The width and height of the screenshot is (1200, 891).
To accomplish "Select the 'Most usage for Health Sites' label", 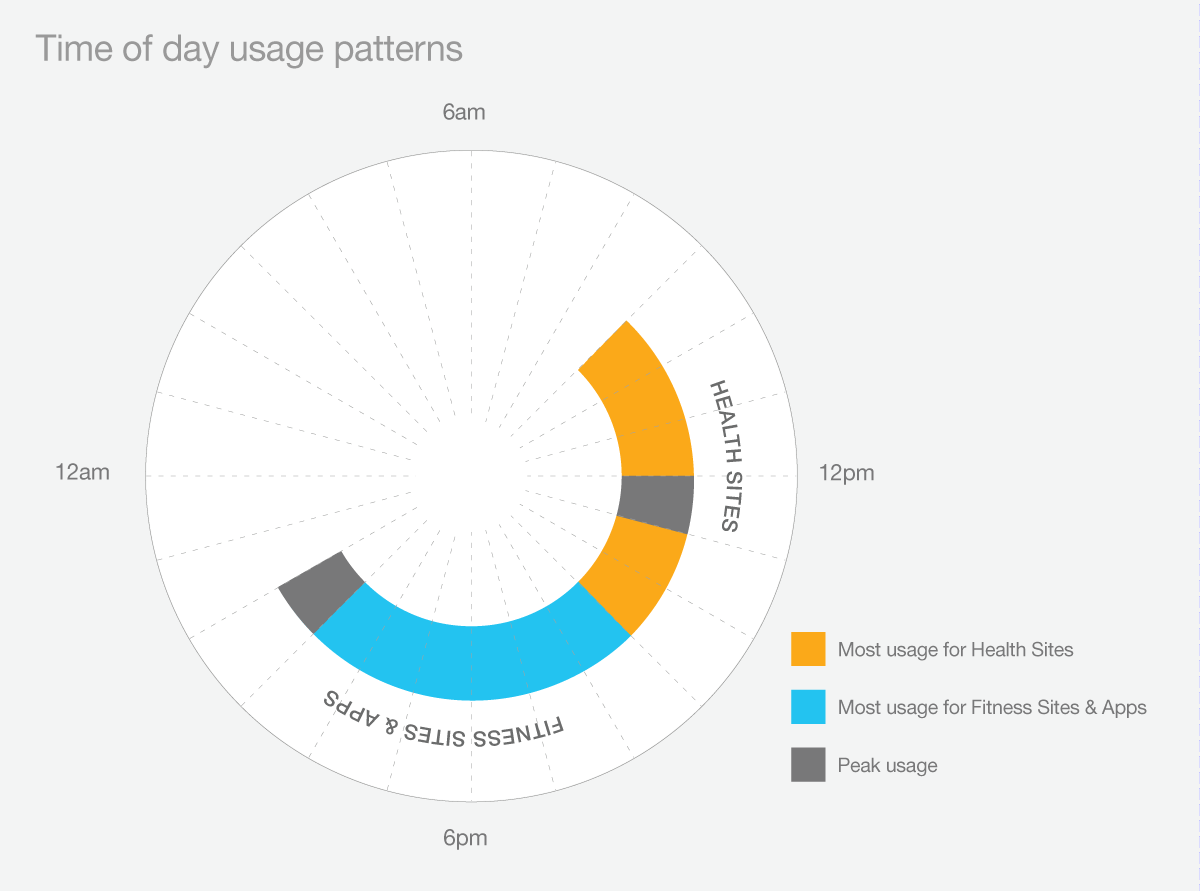I will click(955, 650).
